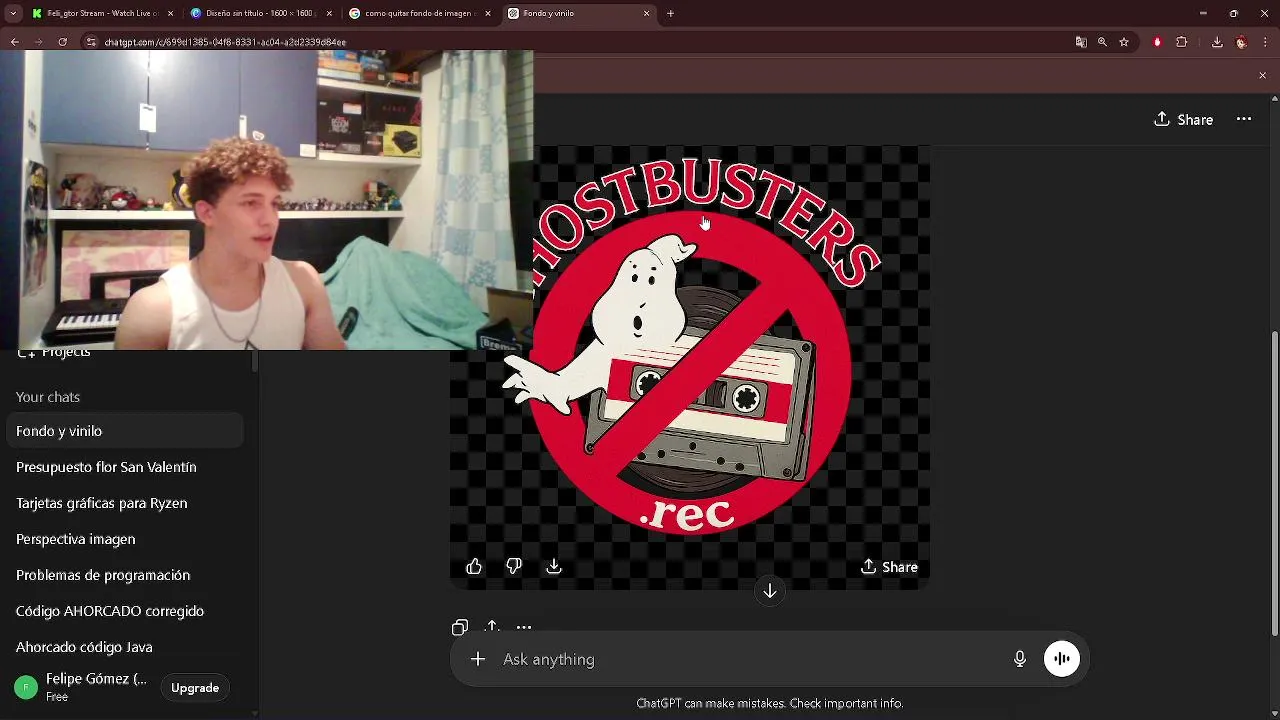Open the extensions puzzle icon
1280x720 pixels.
(x=1181, y=42)
